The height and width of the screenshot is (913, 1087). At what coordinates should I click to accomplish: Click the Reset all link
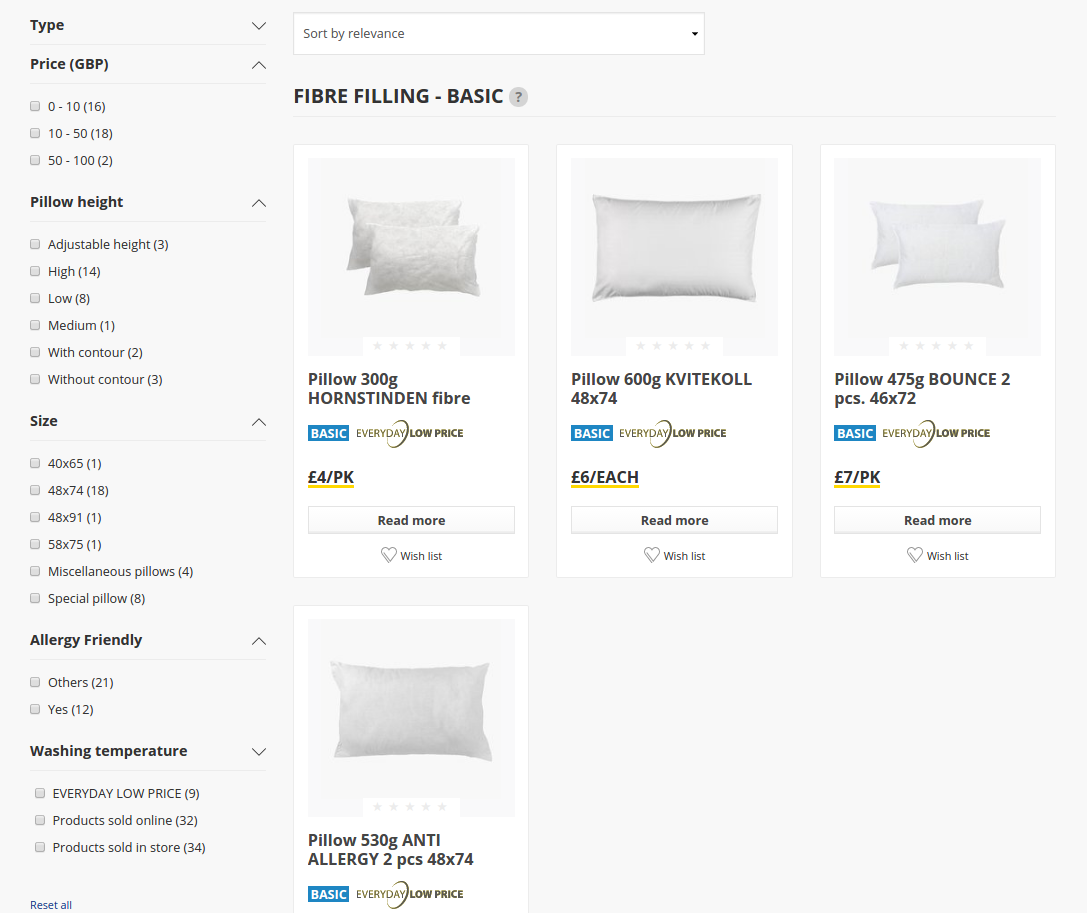[x=51, y=905]
